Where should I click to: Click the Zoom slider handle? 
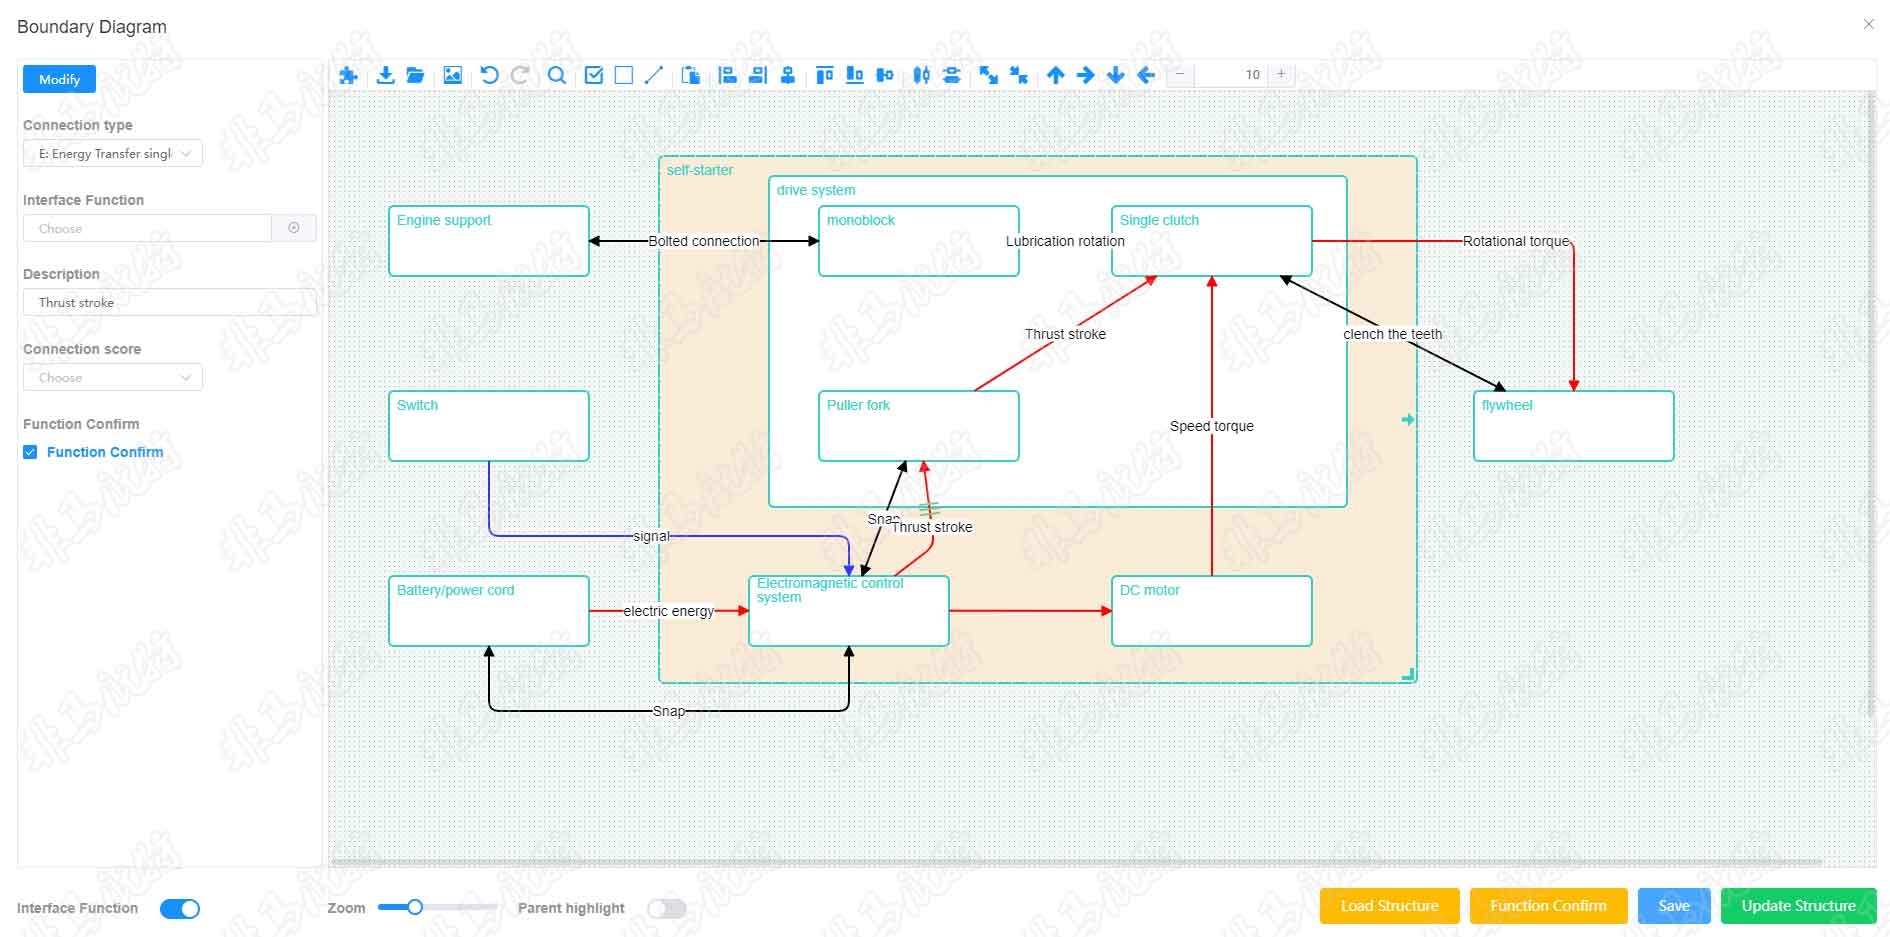coord(414,907)
